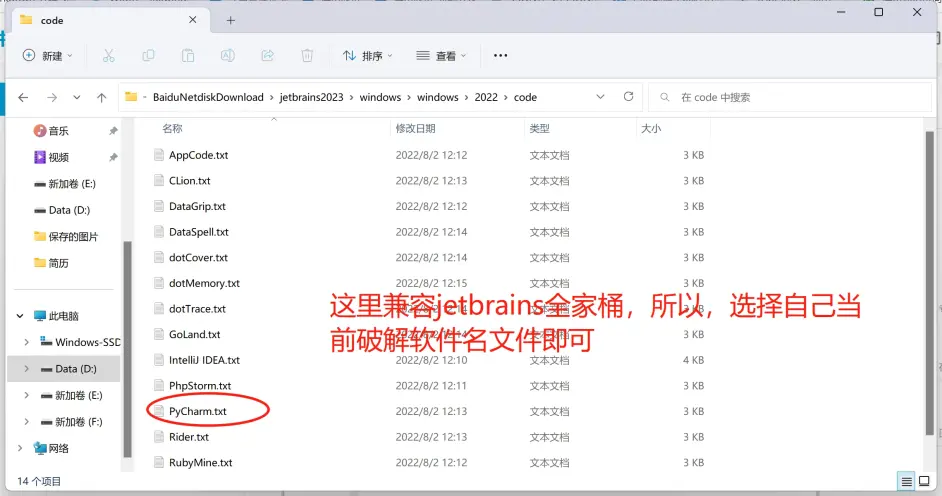Image resolution: width=942 pixels, height=496 pixels.
Task: Click the Rename icon in toolbar
Action: 228,56
